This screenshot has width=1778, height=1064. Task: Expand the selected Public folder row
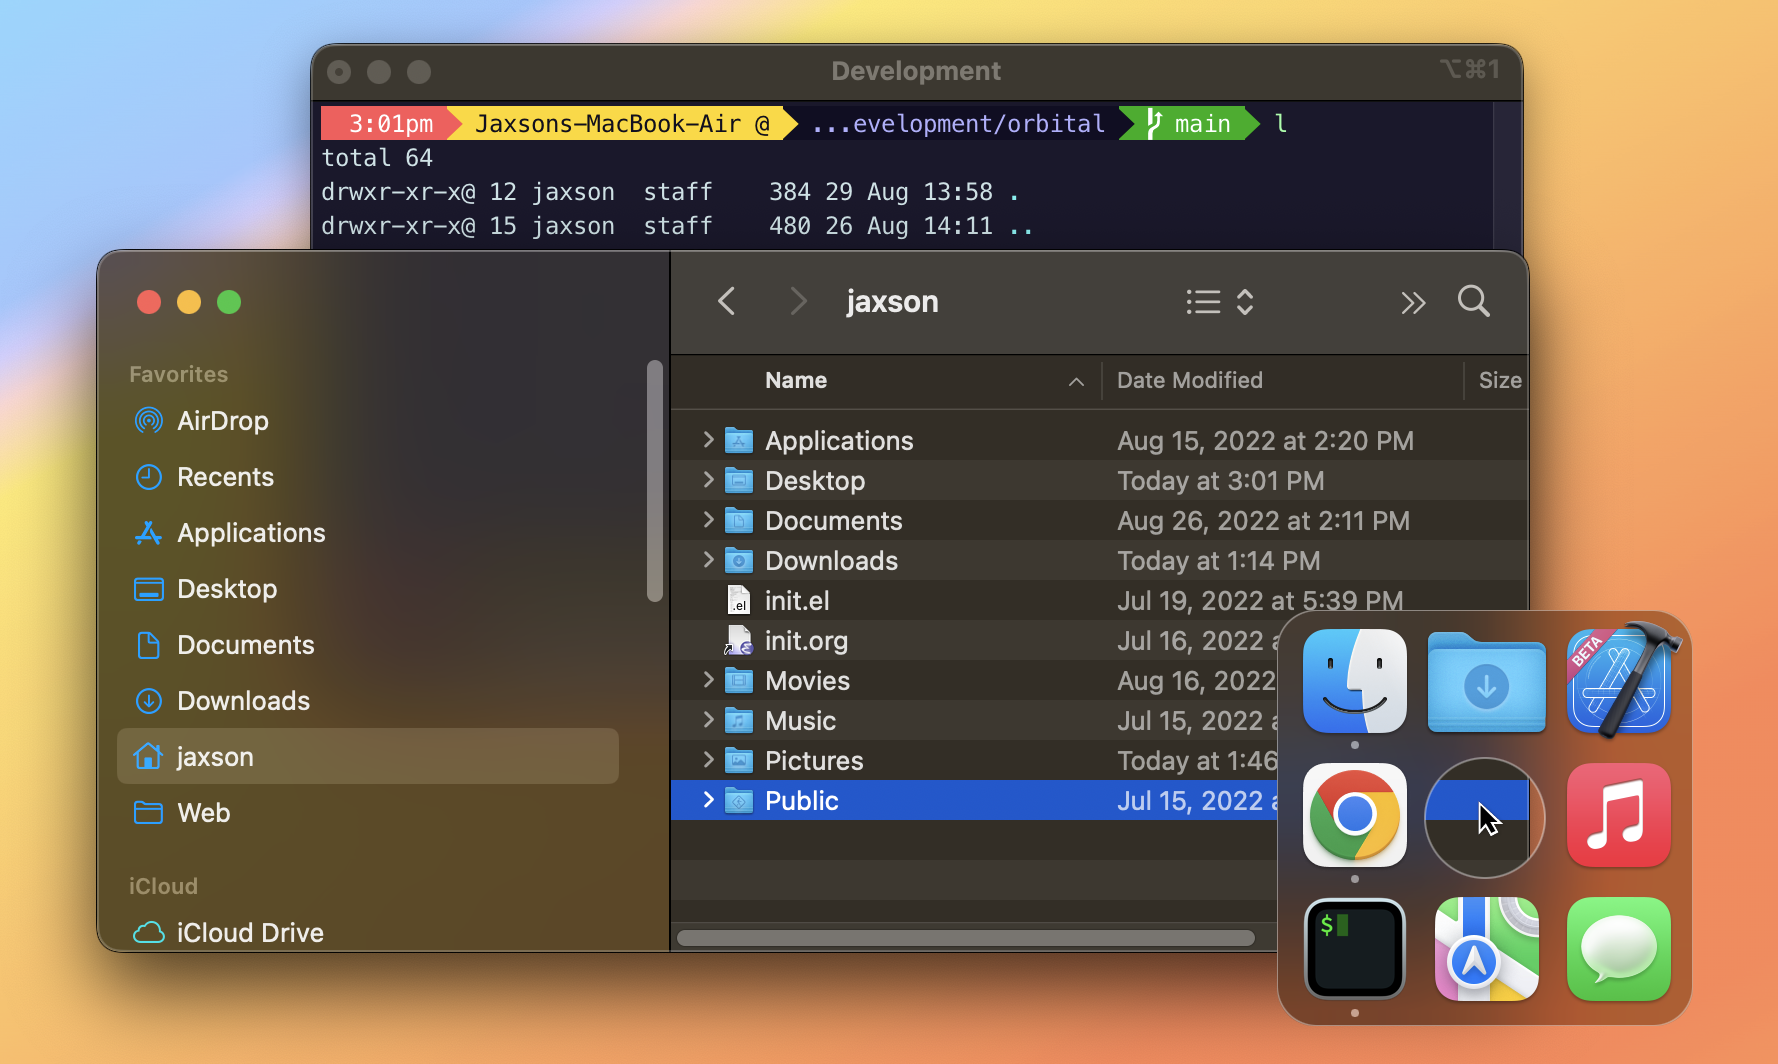click(708, 800)
